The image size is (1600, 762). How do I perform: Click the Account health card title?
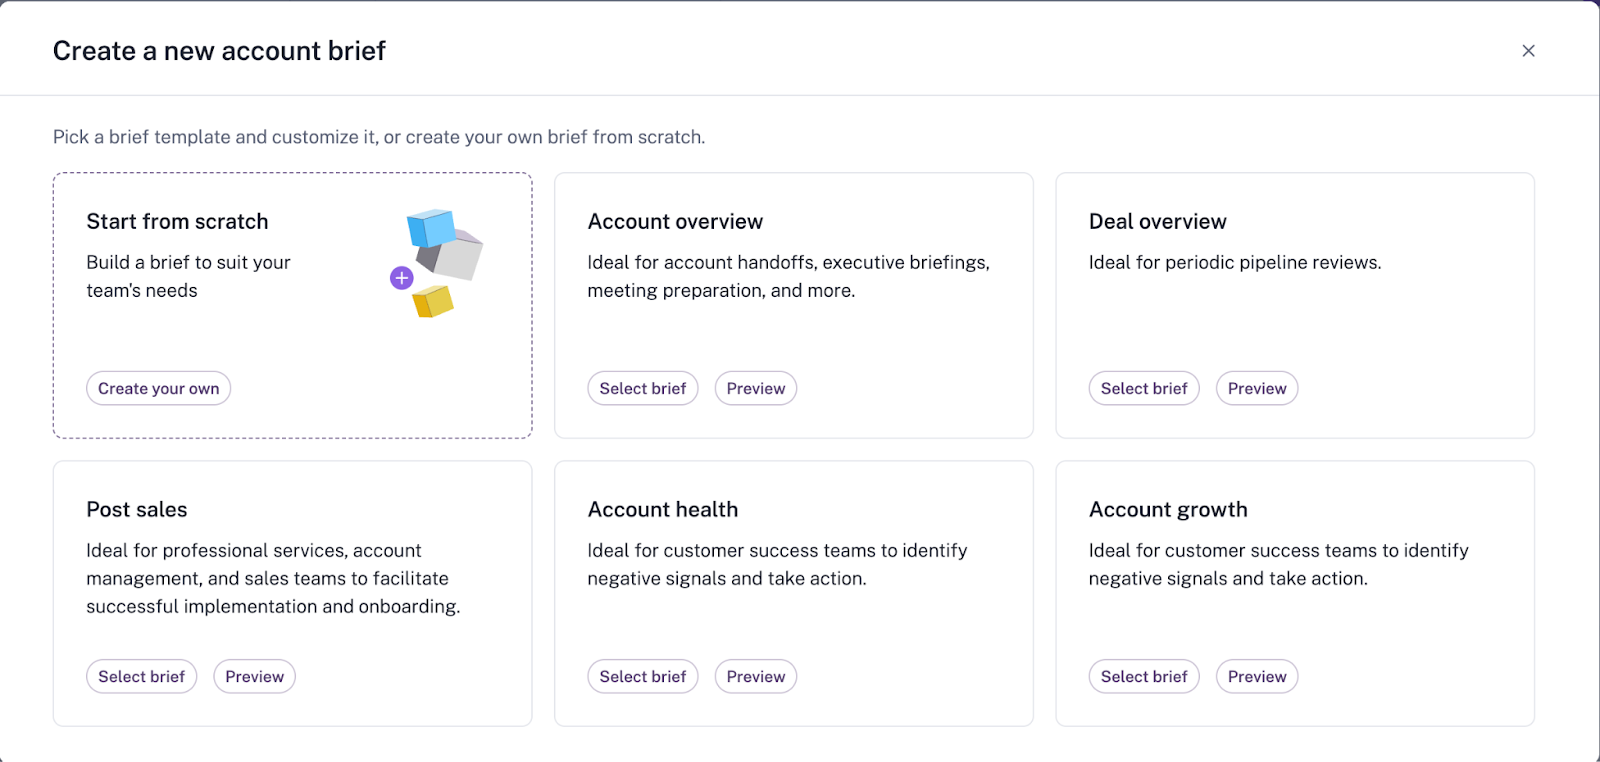click(x=663, y=509)
